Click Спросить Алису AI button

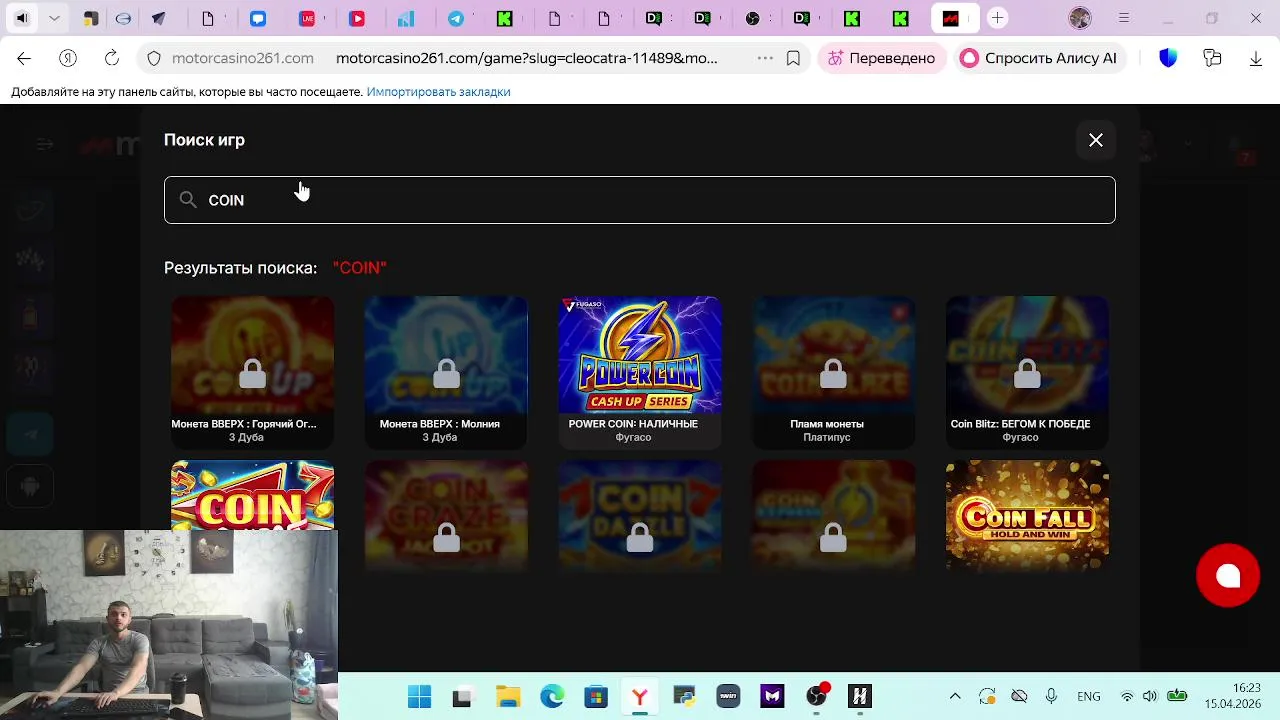(x=1039, y=58)
